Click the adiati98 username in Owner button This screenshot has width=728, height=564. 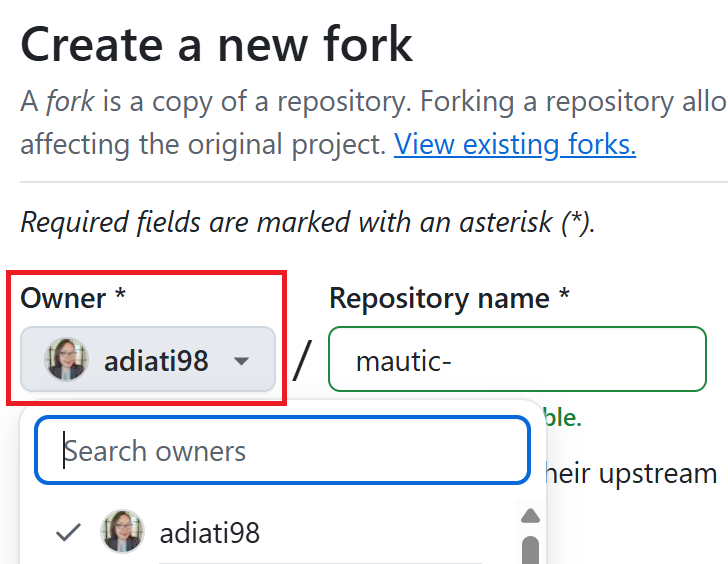[156, 360]
